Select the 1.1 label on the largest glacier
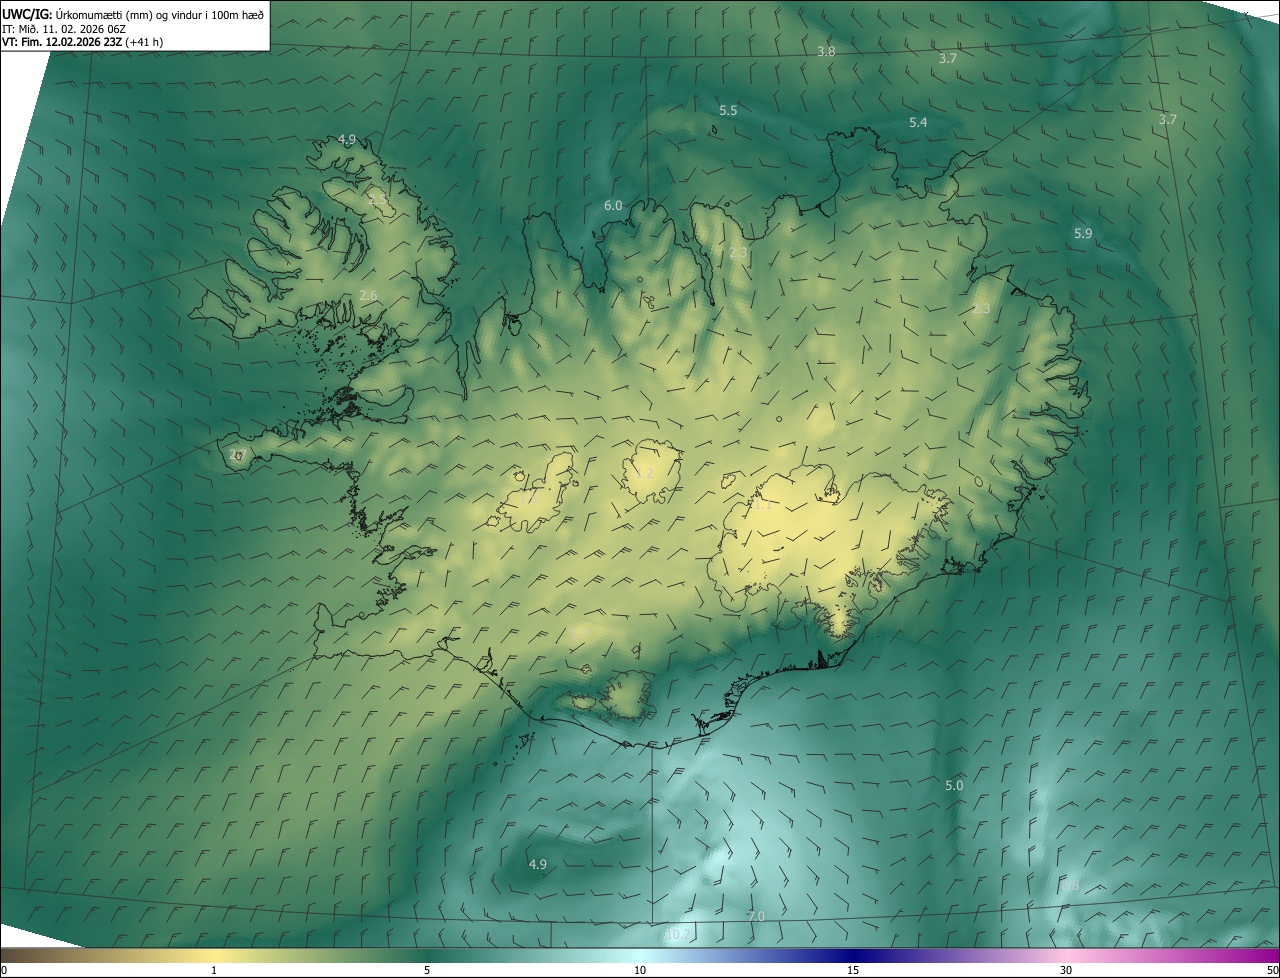The height and width of the screenshot is (978, 1280). click(763, 505)
